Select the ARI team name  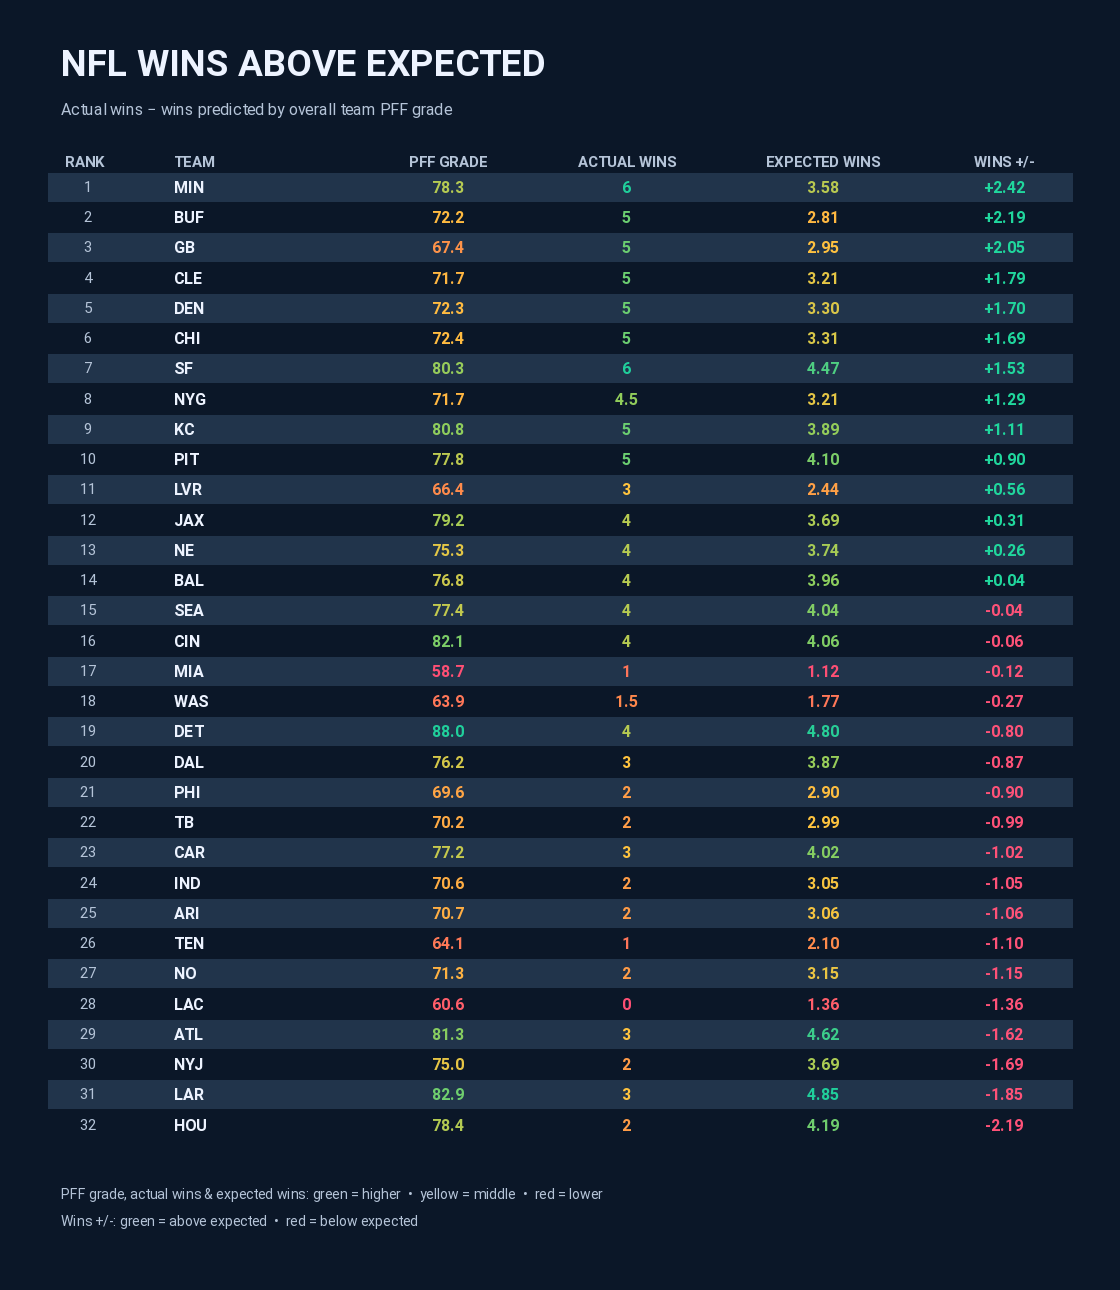click(x=186, y=913)
